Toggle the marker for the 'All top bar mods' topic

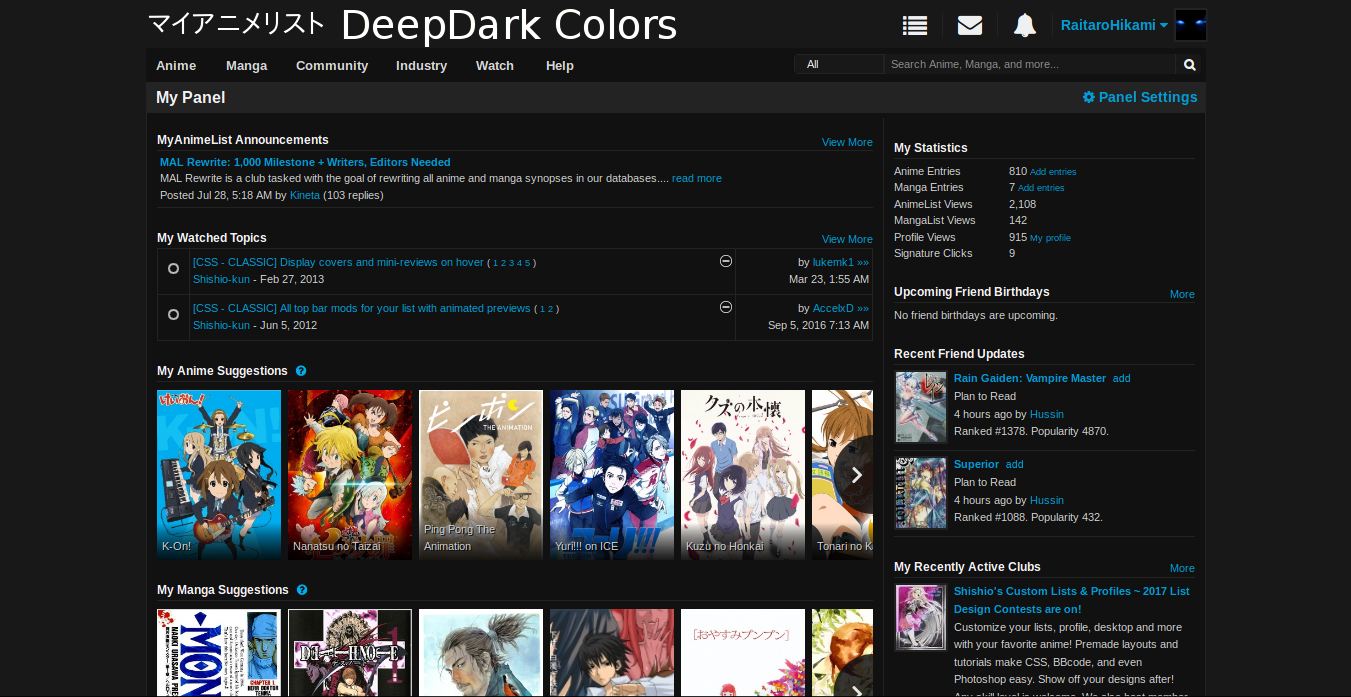pos(173,315)
